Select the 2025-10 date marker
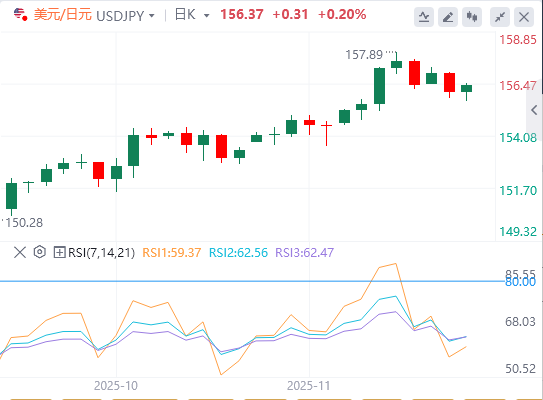The image size is (543, 400). [116, 385]
